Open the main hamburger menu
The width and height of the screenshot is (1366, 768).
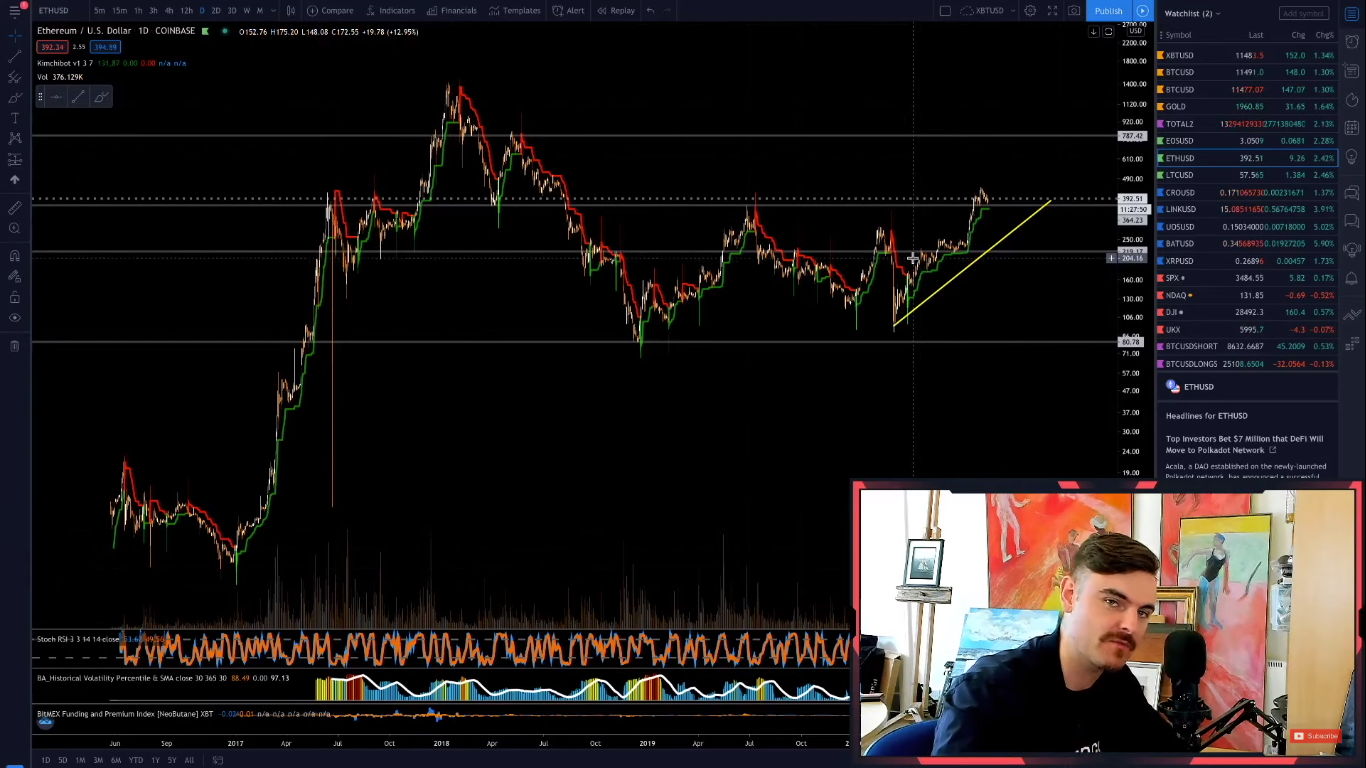coord(14,11)
